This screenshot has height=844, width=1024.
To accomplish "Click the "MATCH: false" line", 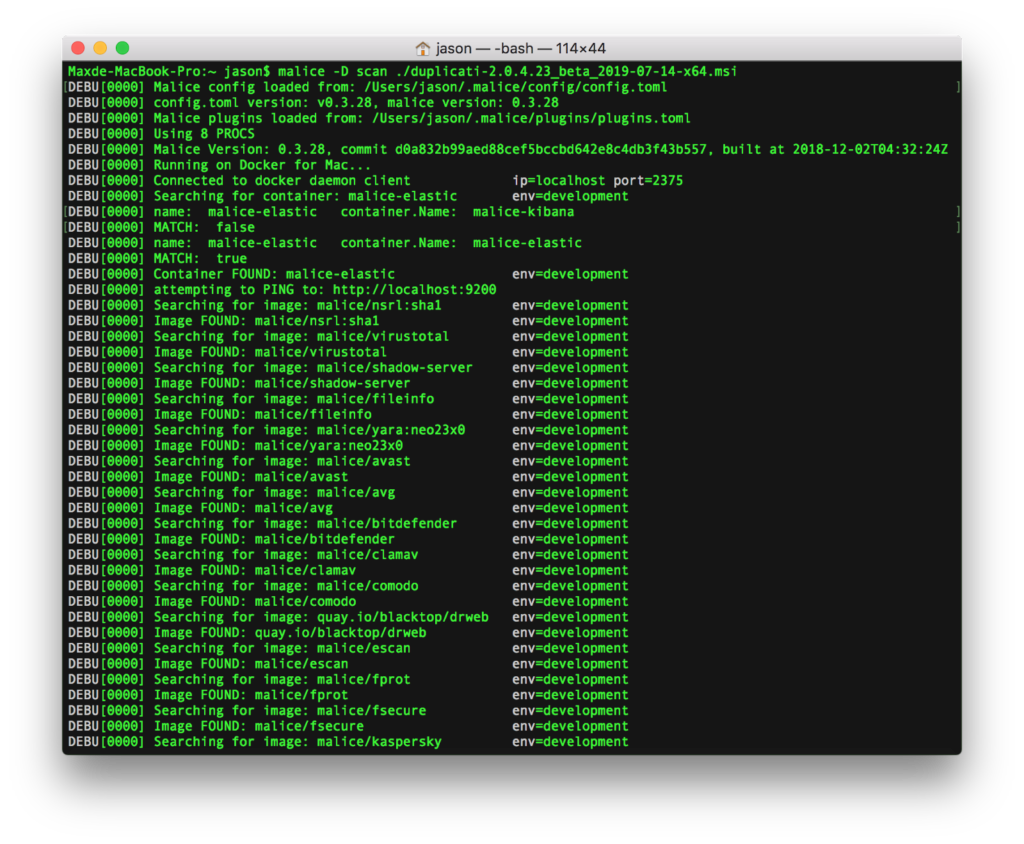I will click(x=204, y=228).
